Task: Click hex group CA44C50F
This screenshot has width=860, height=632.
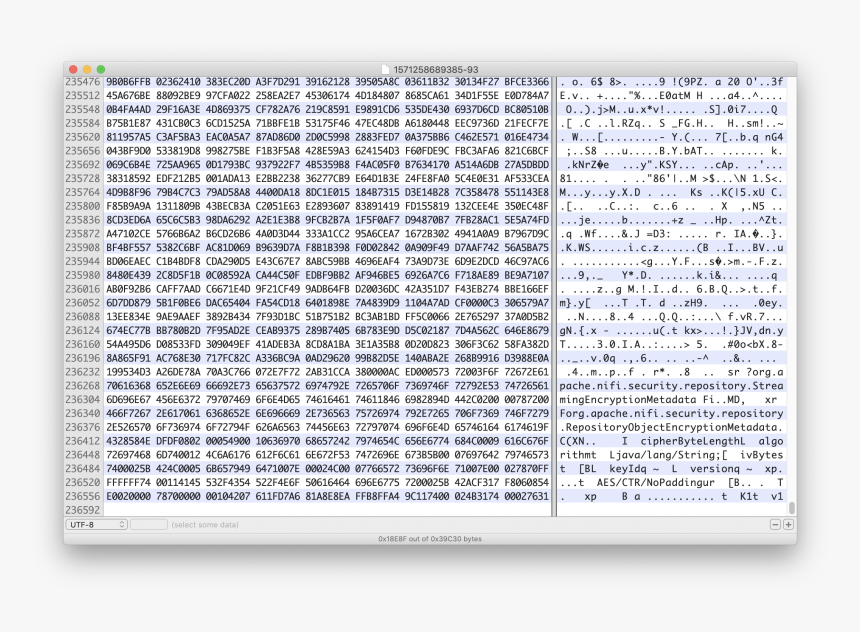Action: click(x=278, y=275)
